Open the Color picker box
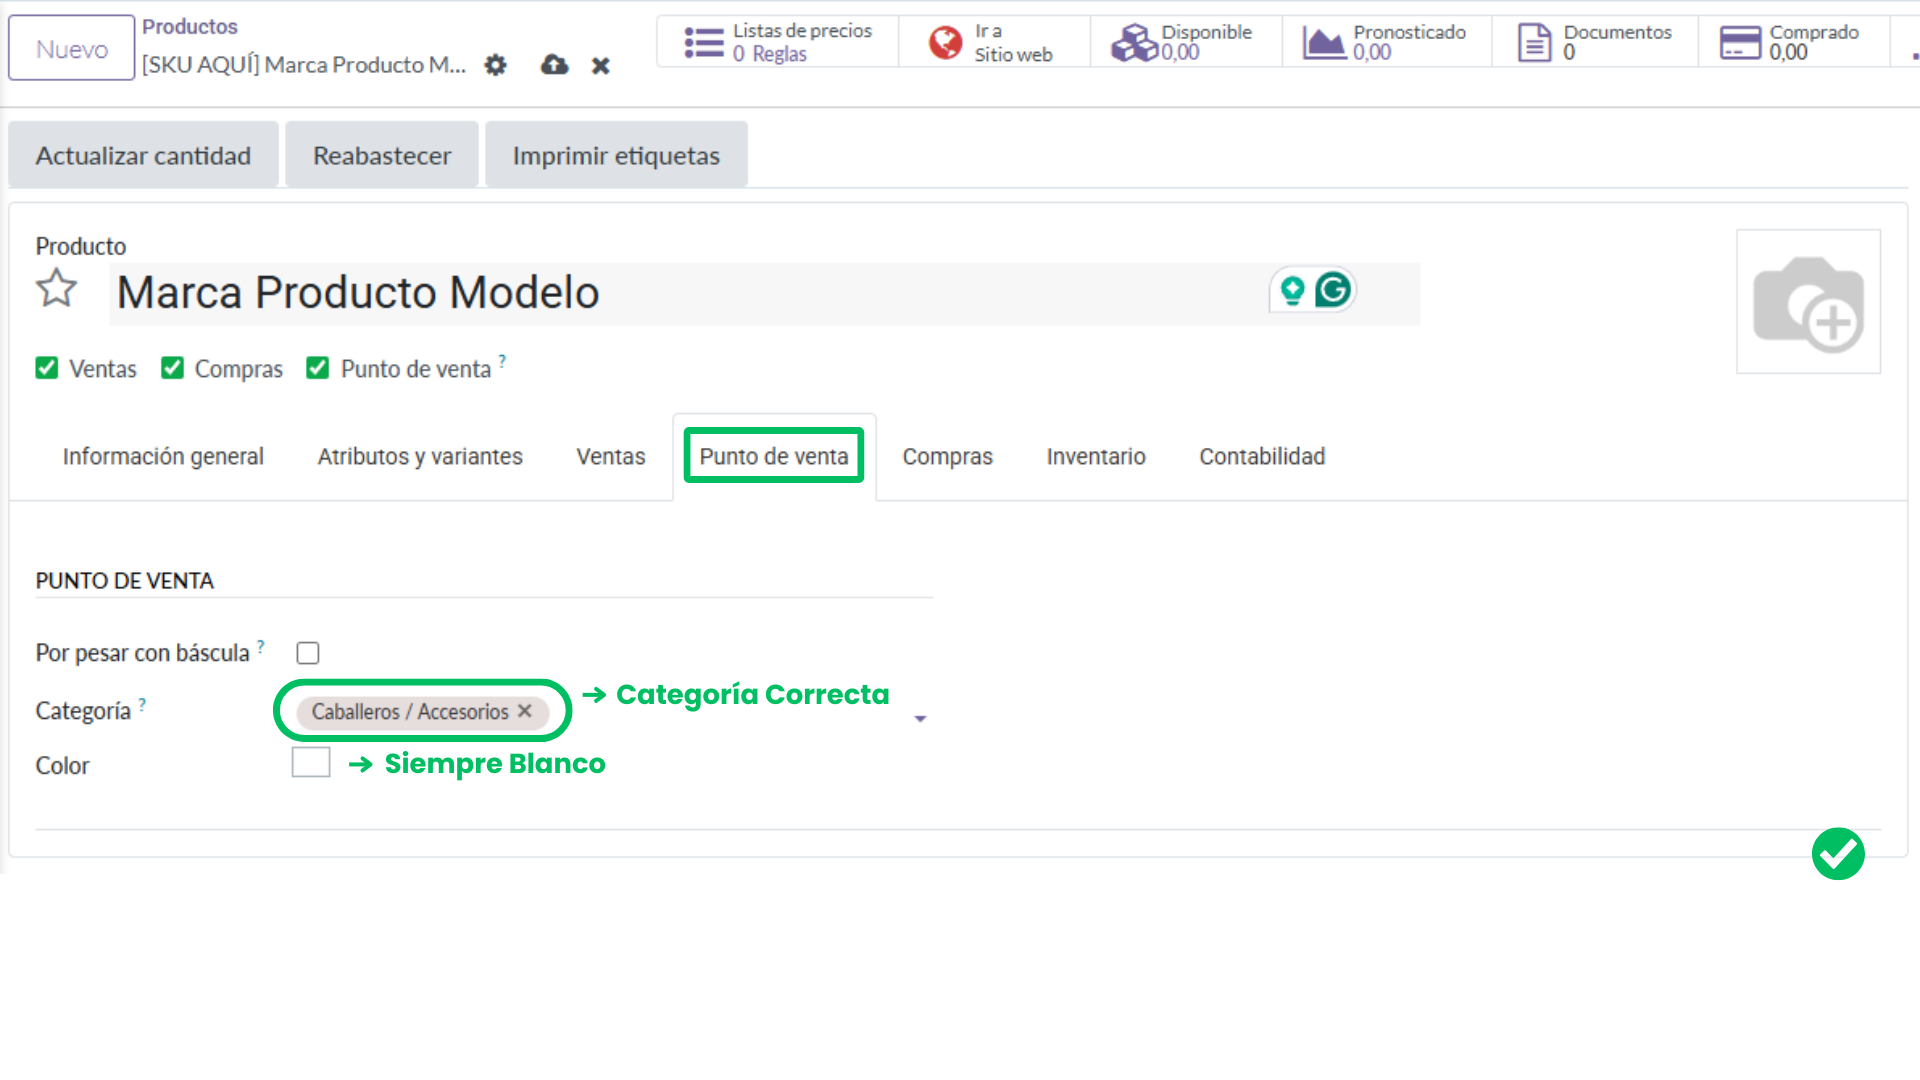 (x=310, y=762)
